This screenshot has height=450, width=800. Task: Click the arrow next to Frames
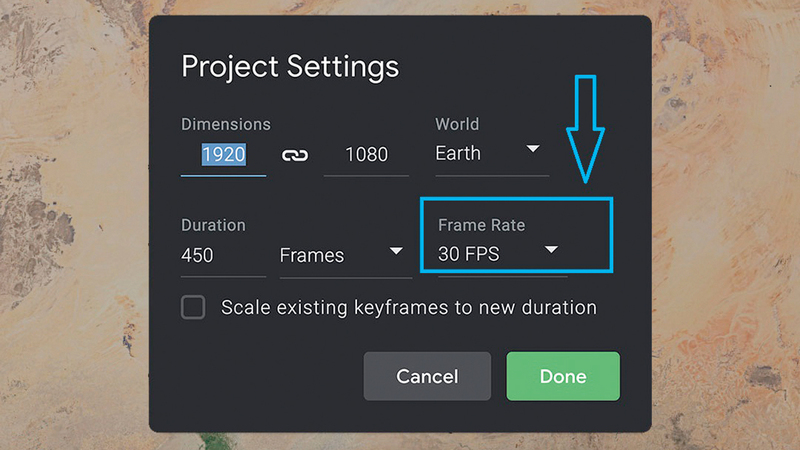point(396,251)
